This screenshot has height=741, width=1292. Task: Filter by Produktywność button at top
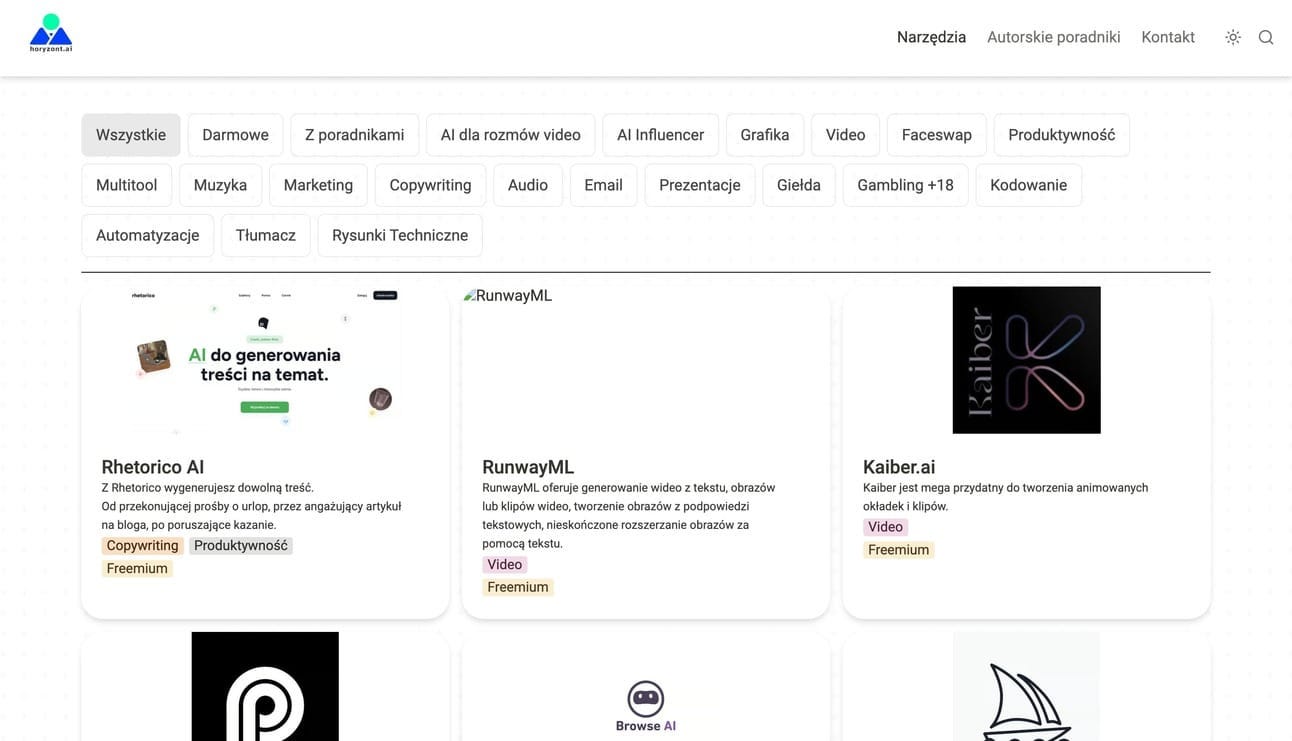1062,135
